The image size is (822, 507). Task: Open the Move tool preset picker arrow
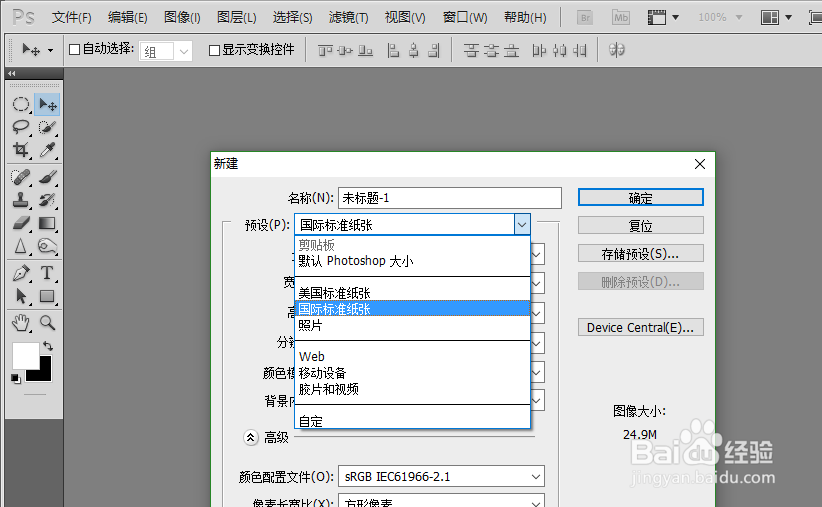(x=50, y=51)
